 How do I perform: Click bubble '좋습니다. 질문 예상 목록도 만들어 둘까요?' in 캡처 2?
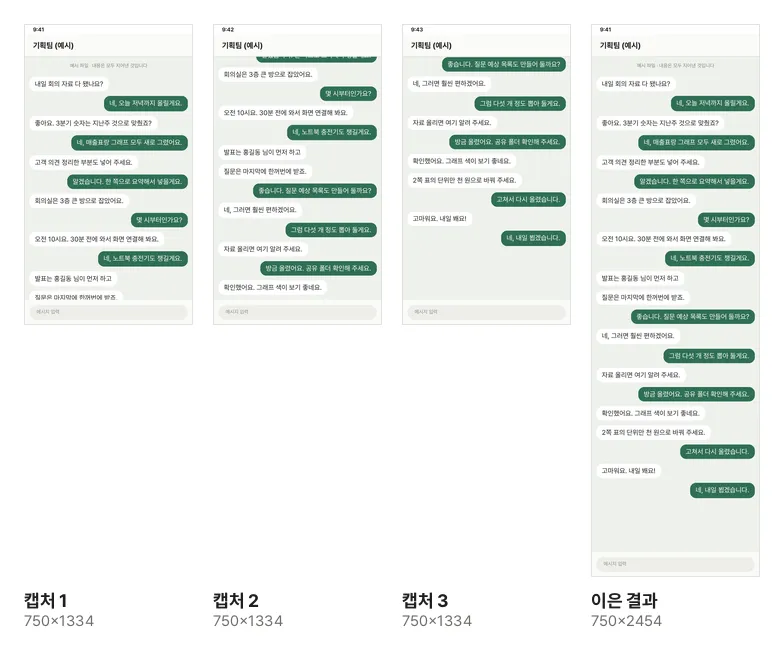coord(315,190)
